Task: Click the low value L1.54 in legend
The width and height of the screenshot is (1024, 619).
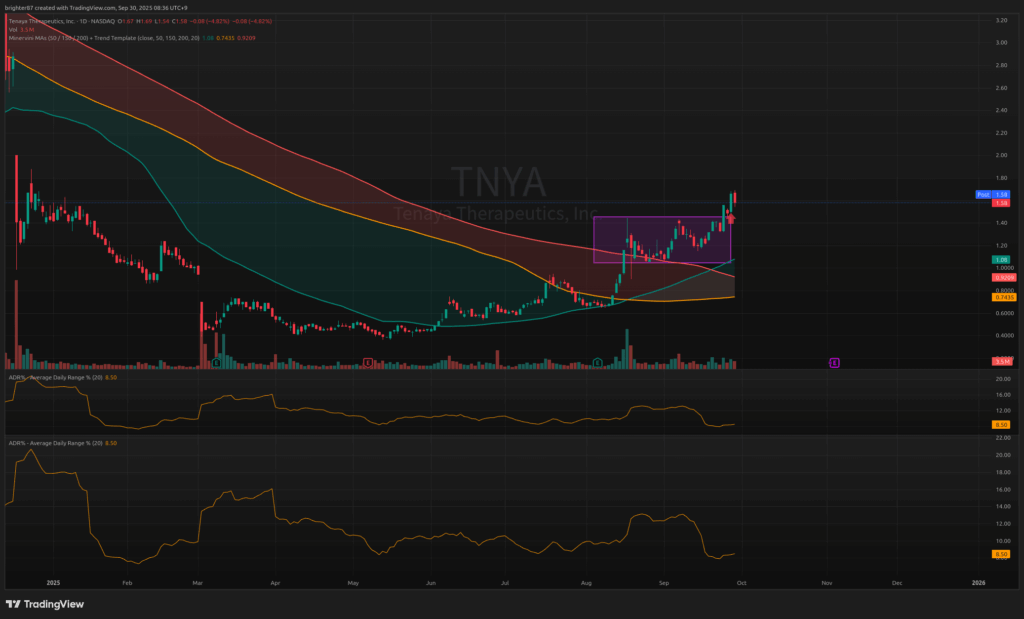Action: (x=162, y=22)
